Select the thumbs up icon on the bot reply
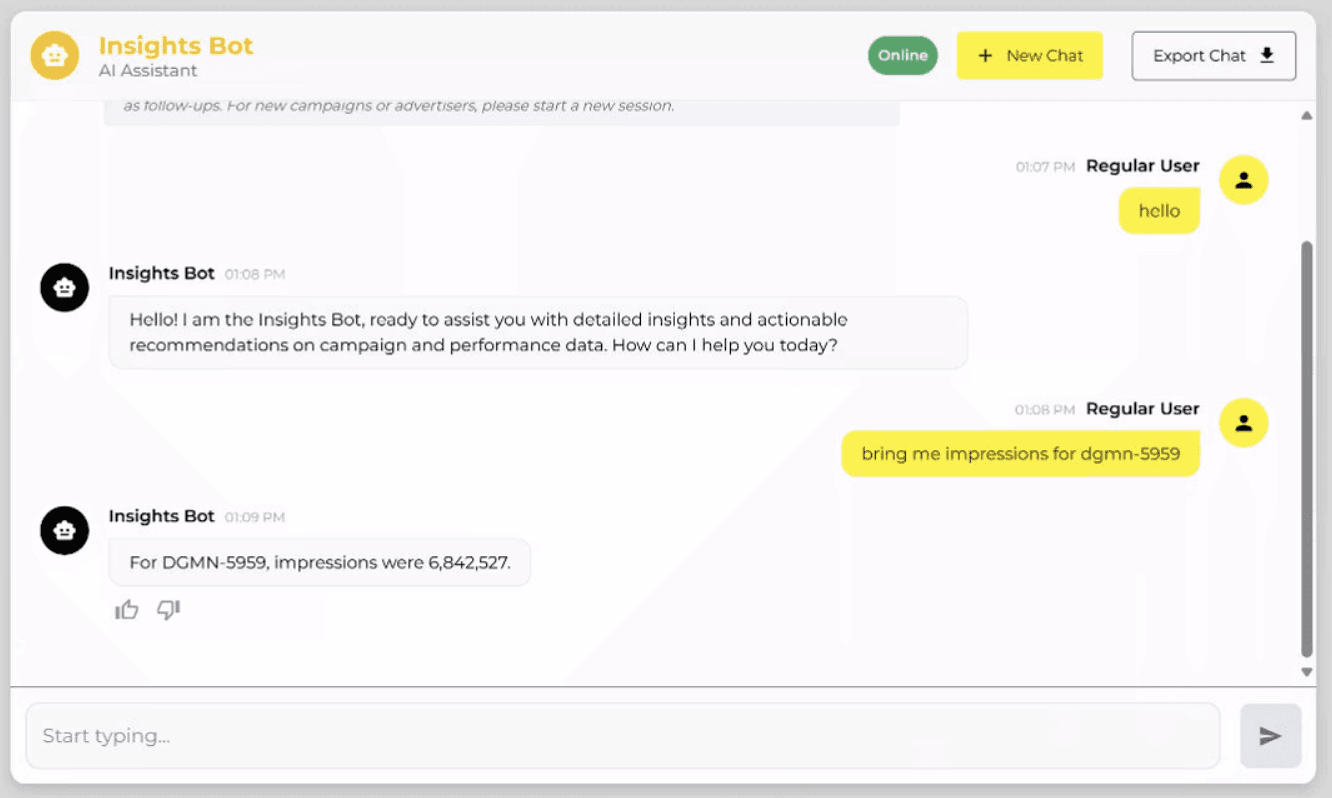Screen dimensions: 1332x798 point(126,609)
